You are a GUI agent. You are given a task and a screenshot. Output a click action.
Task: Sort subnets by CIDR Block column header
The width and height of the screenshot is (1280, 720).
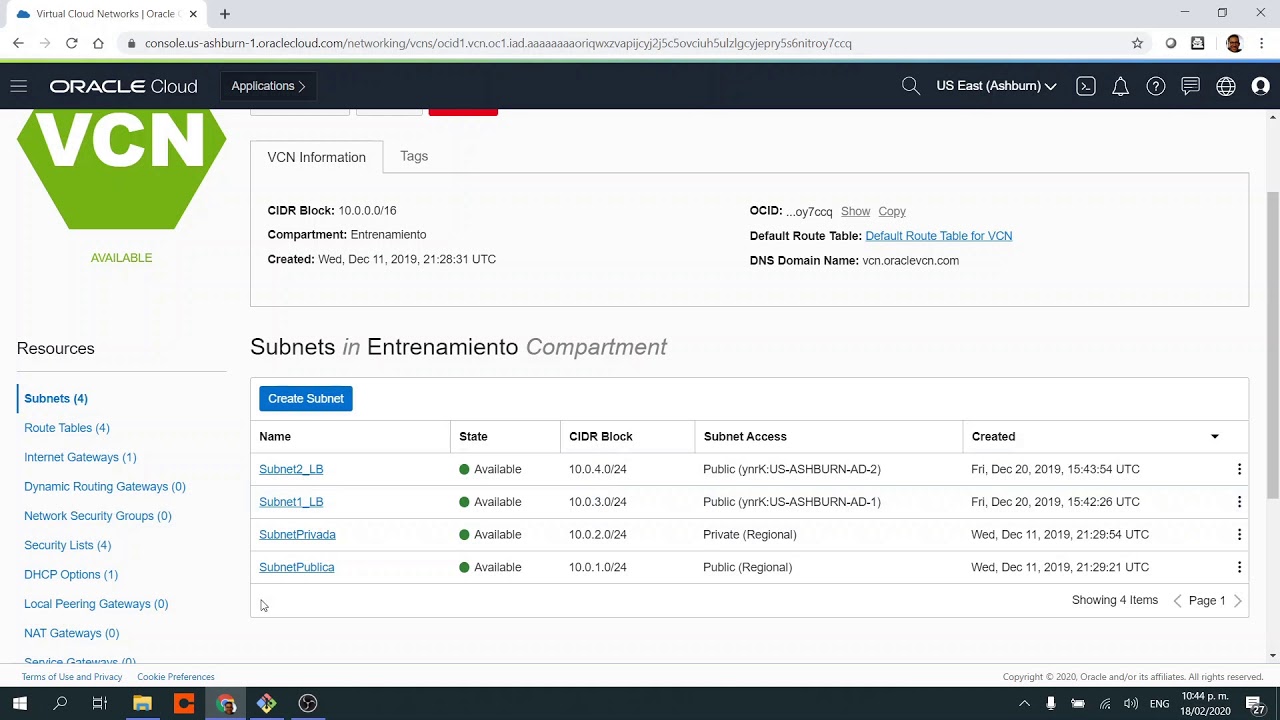point(601,436)
